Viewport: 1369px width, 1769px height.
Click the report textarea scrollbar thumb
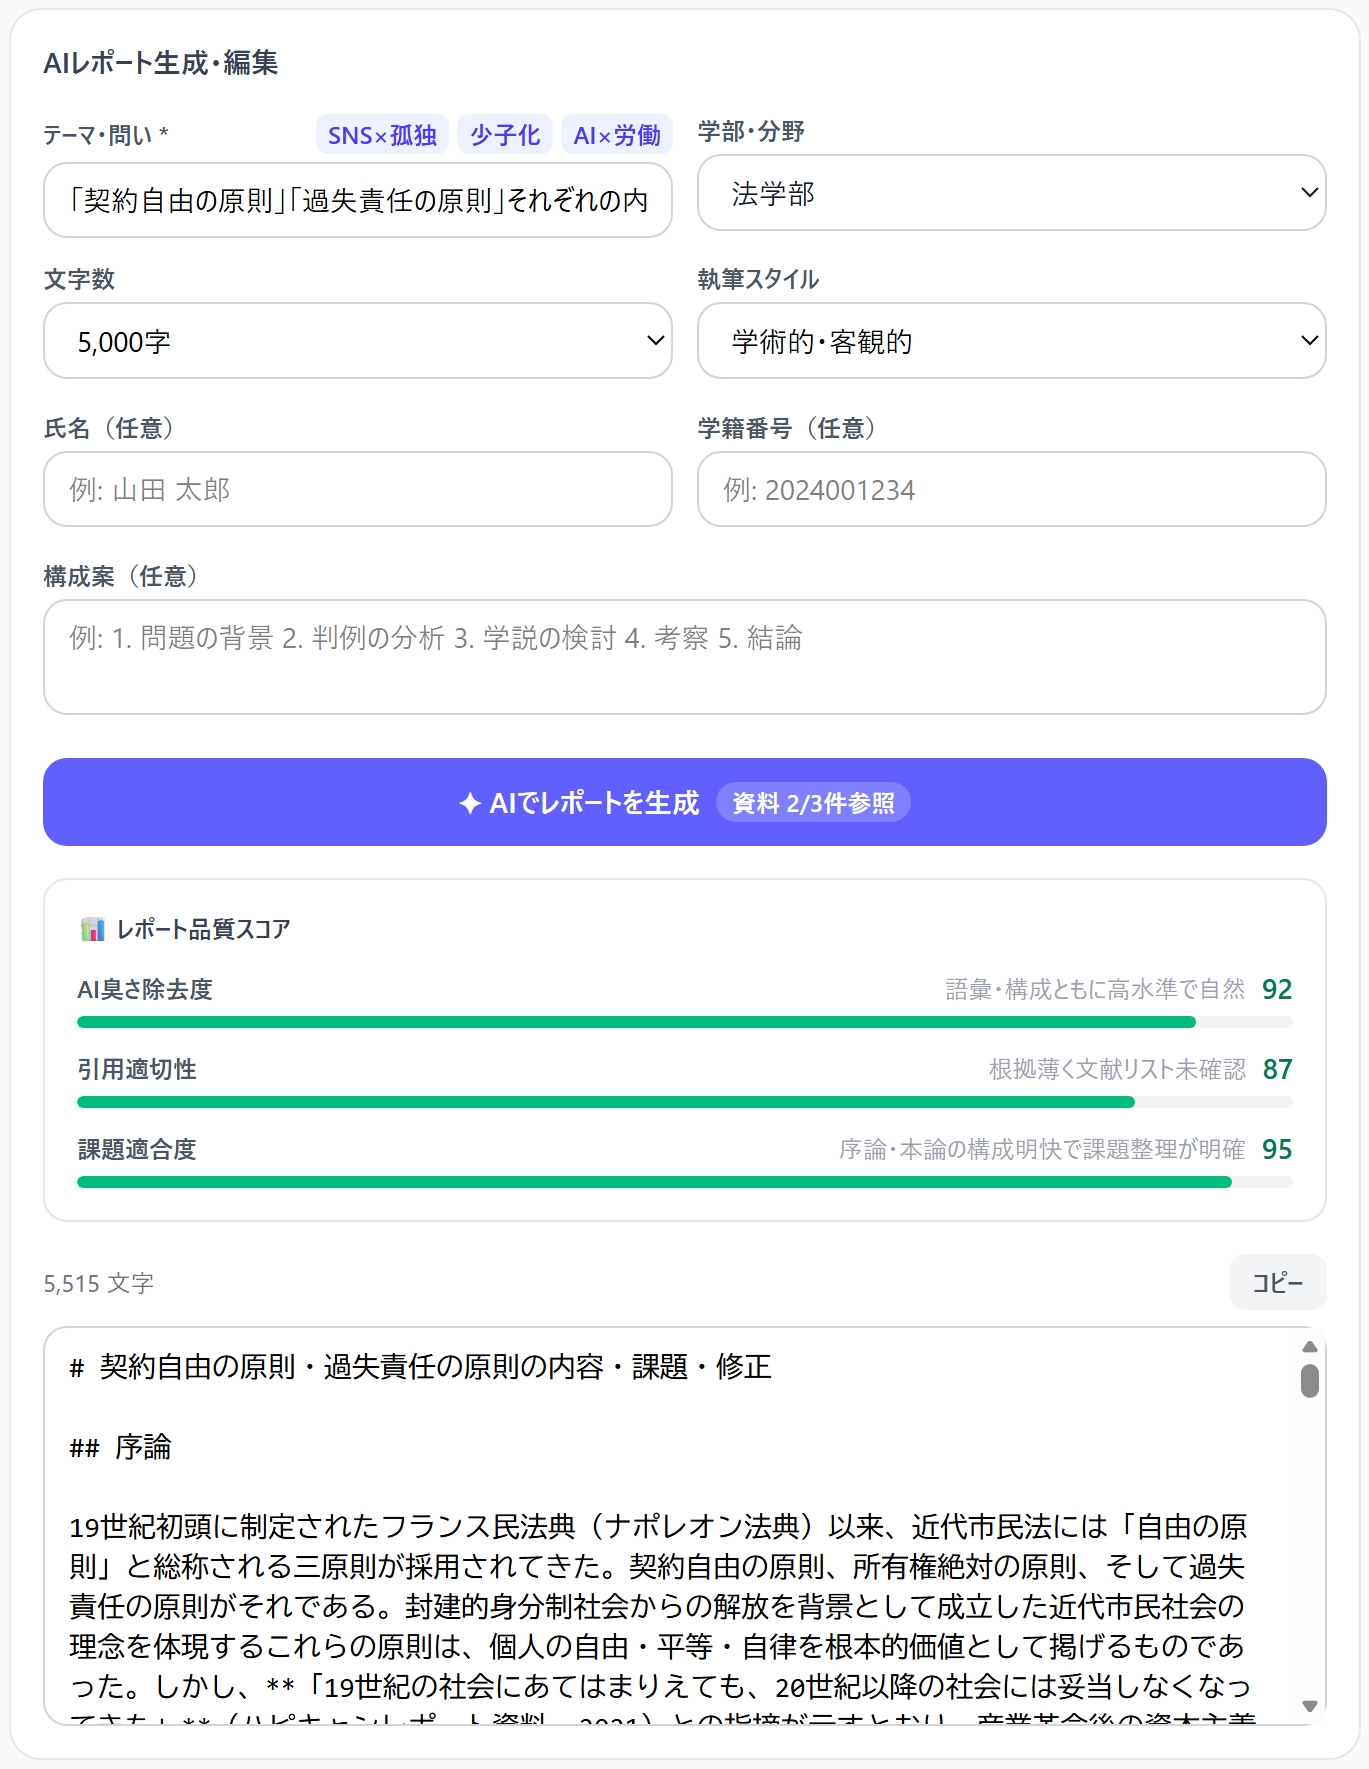(1310, 1380)
